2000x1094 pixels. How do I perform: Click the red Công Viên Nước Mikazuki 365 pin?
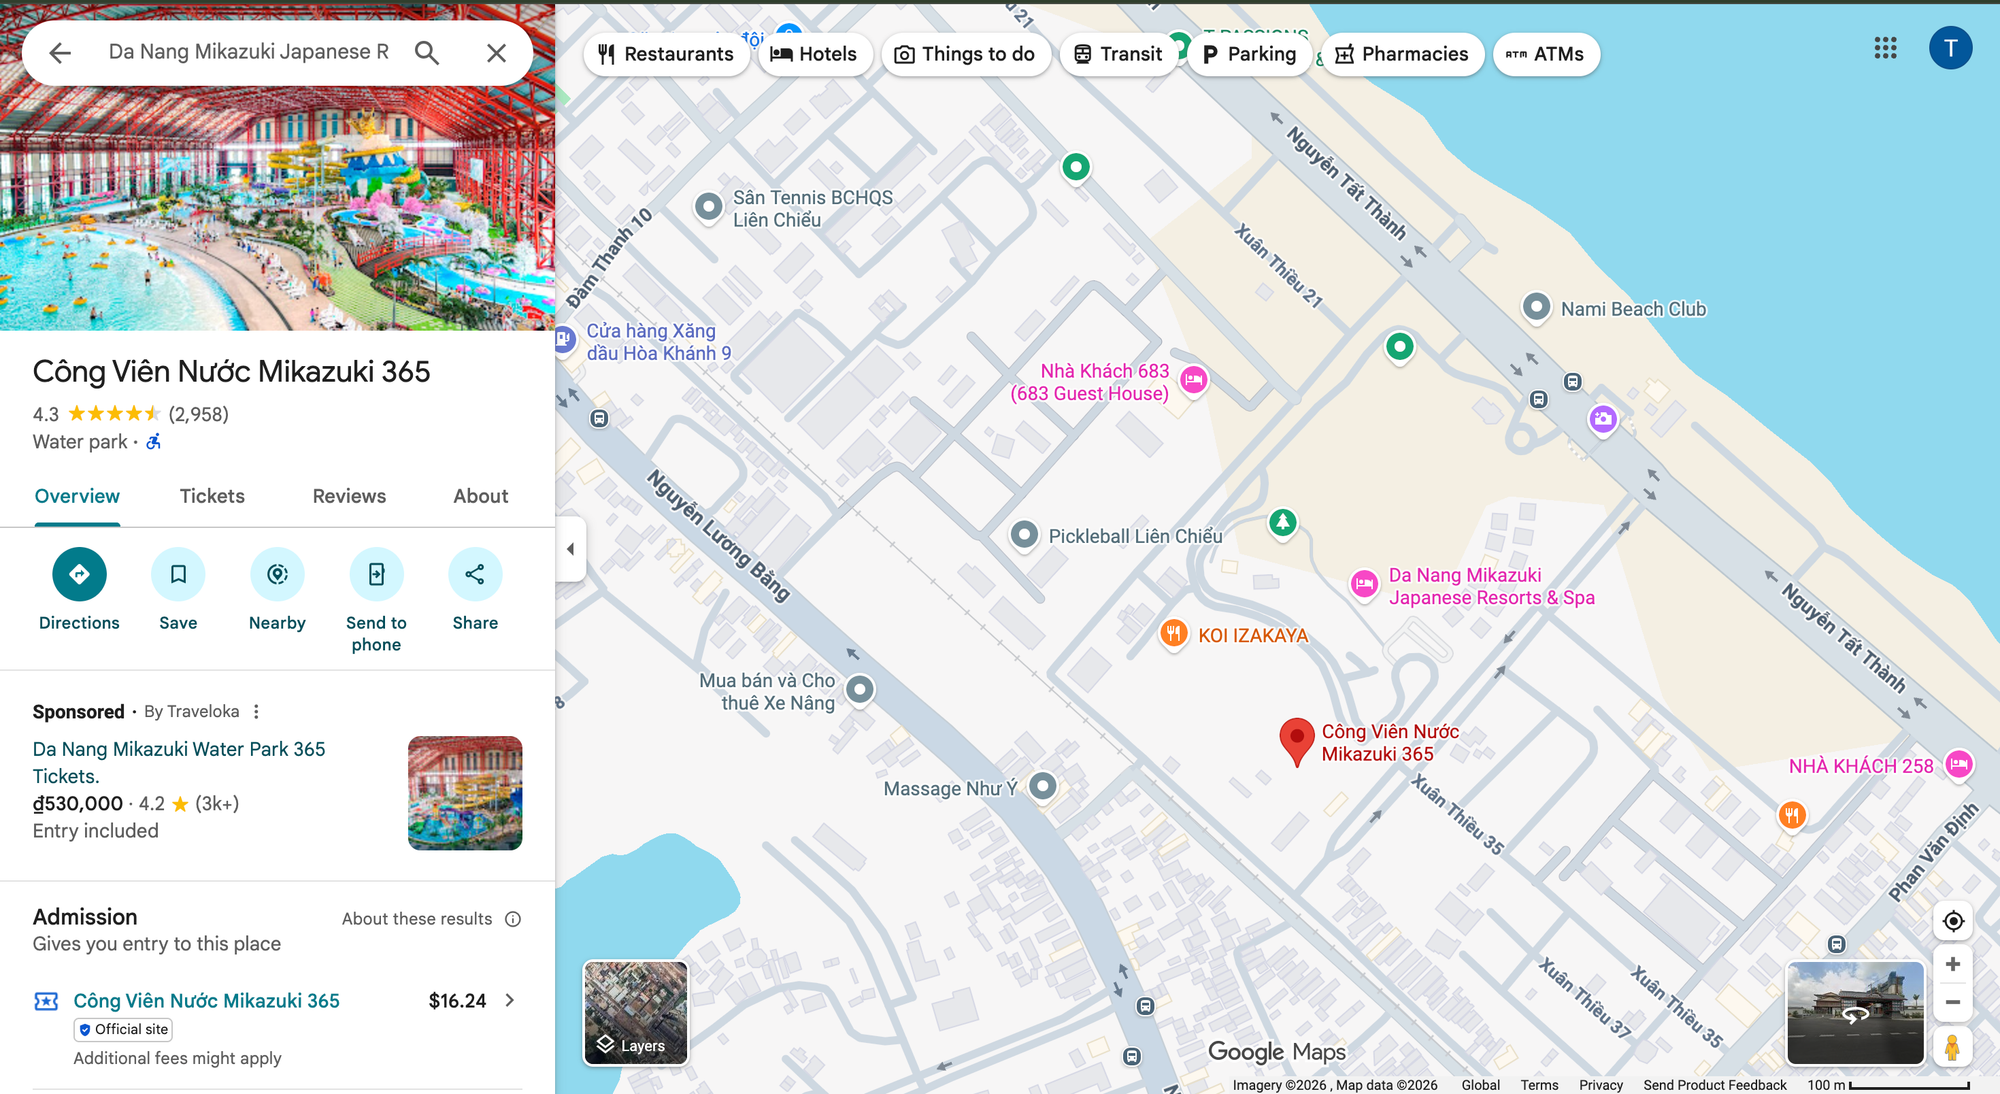point(1297,742)
